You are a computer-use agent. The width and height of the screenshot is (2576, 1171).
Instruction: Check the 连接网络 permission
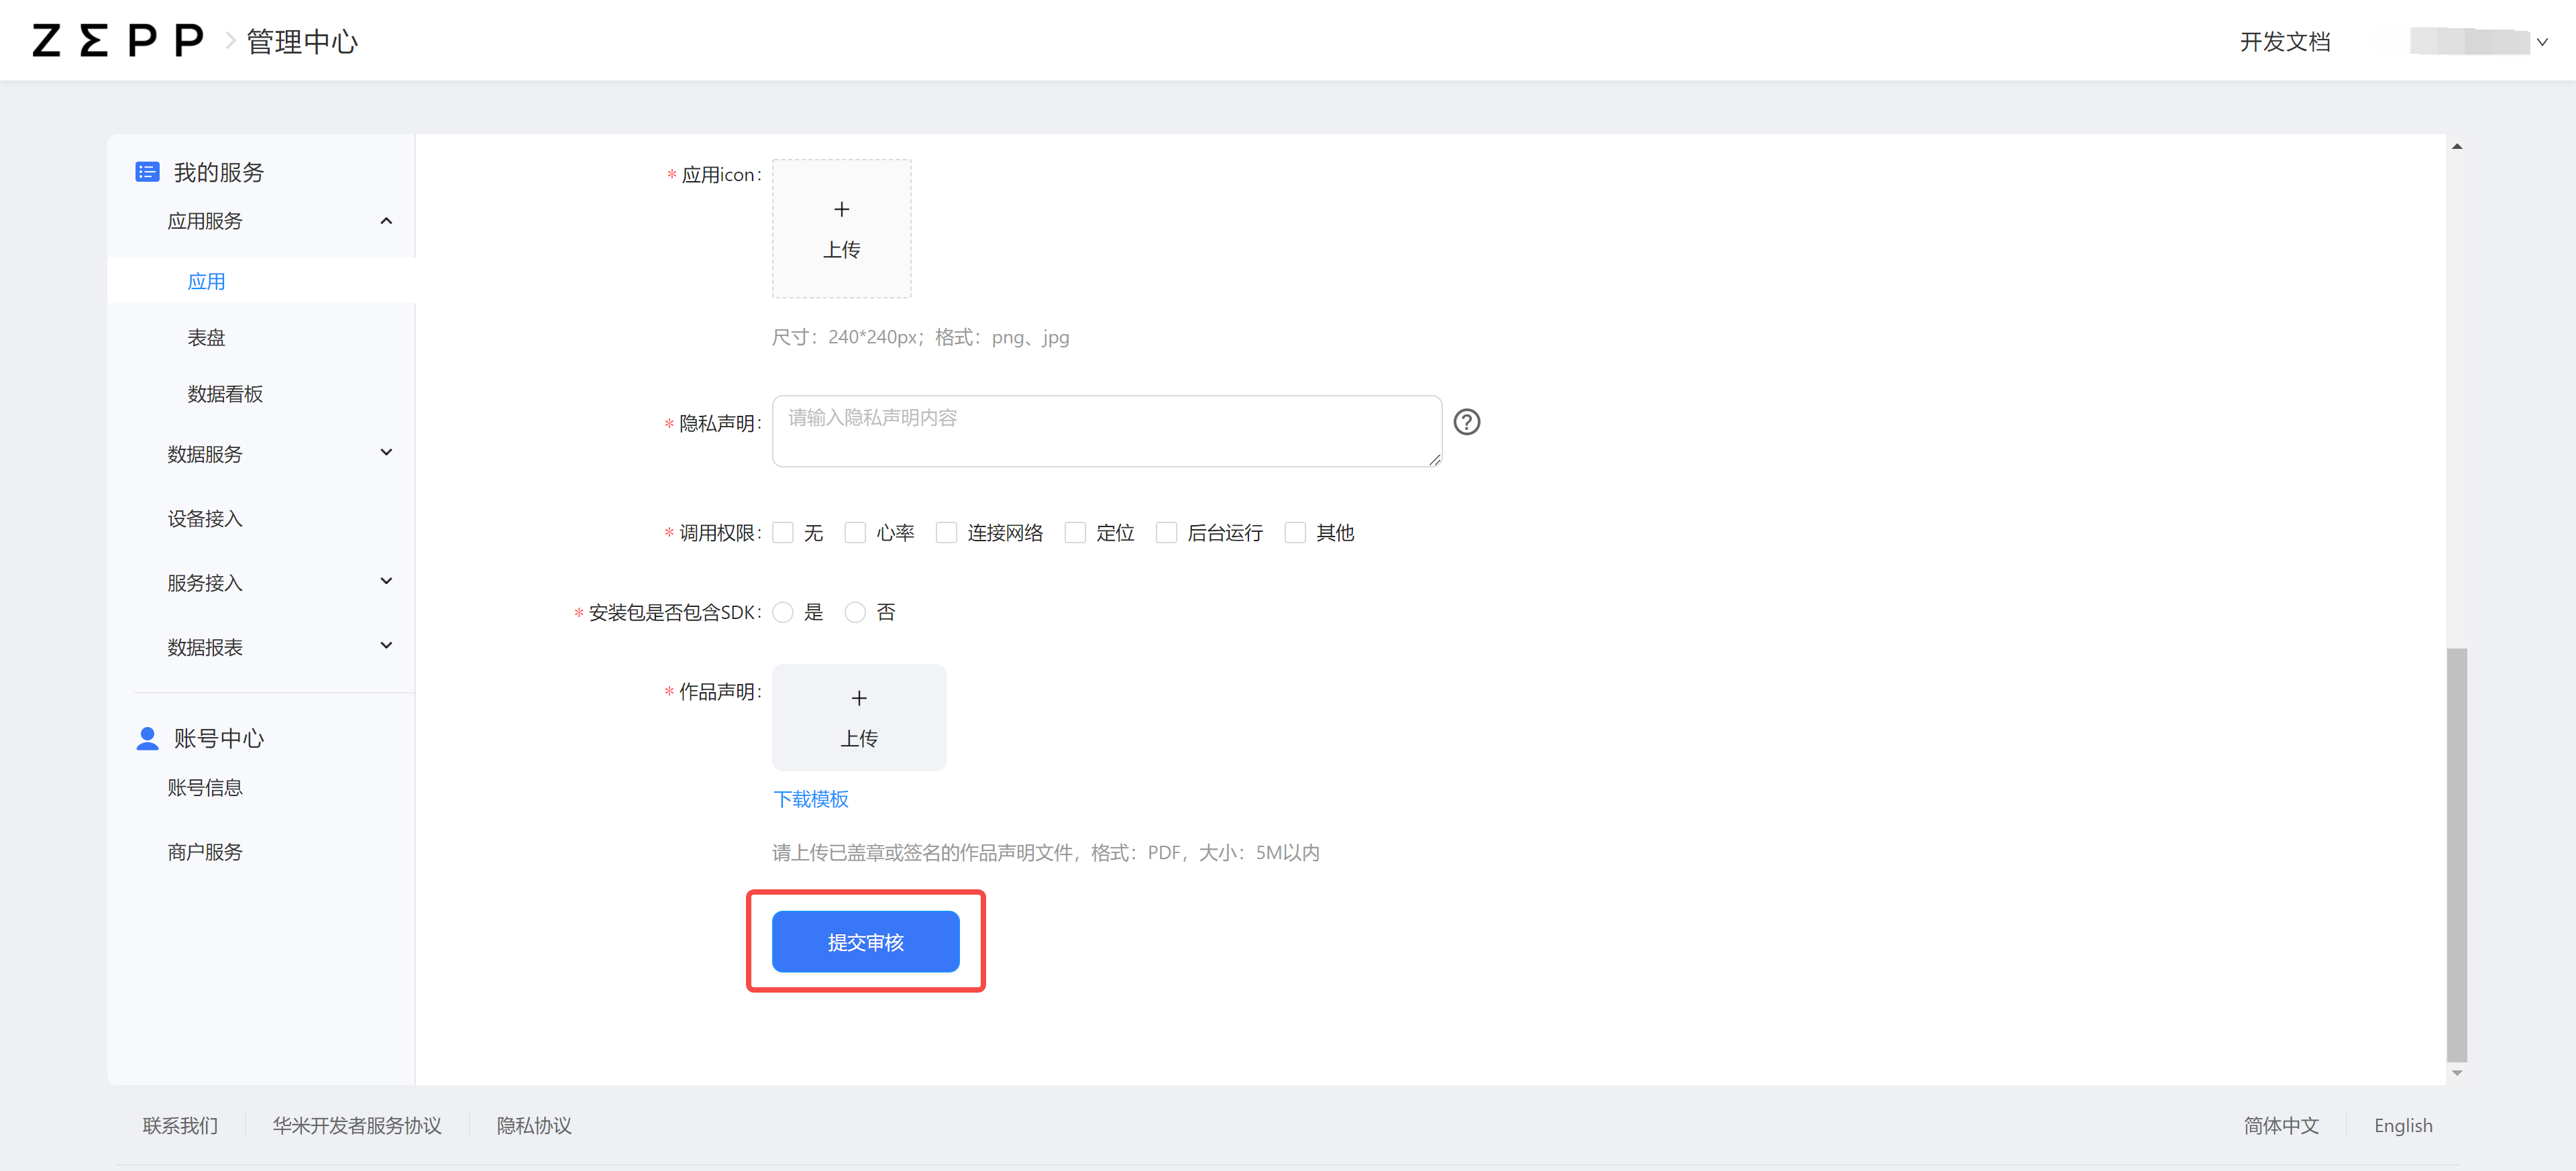[x=946, y=532]
